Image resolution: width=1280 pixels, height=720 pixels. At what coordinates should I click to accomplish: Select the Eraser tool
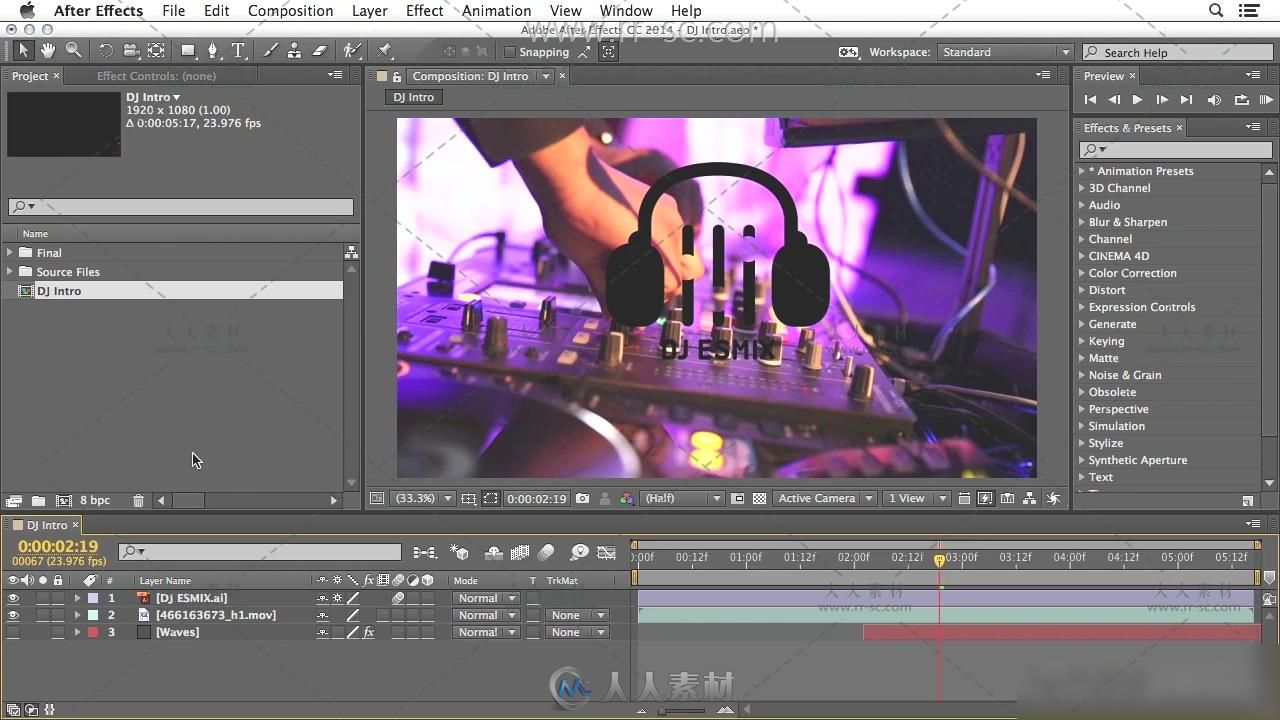320,50
